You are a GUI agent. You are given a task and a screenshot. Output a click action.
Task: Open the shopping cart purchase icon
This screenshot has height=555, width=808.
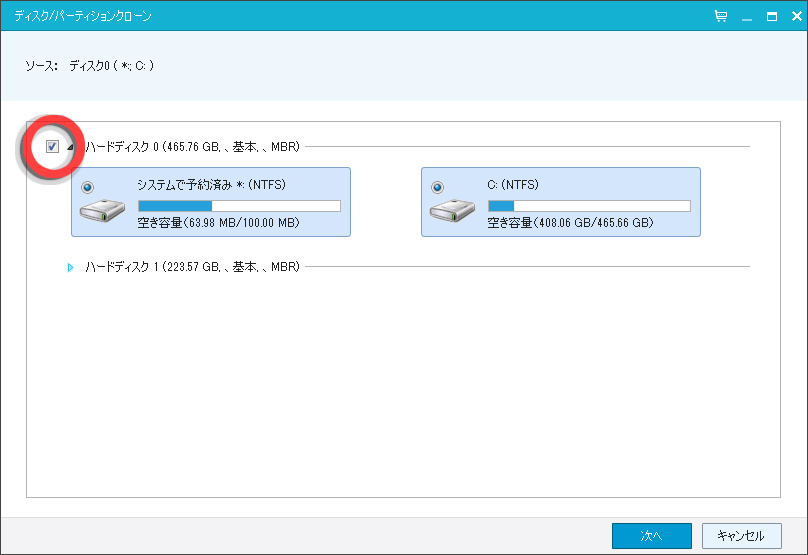pos(721,16)
